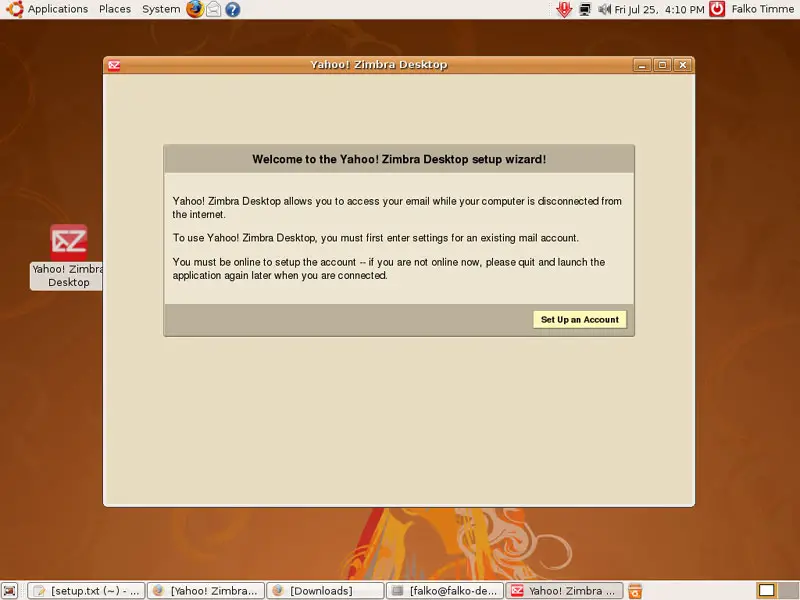This screenshot has height=600, width=800.
Task: Click the paragraph starting "Yahoo! Zimbra Desktop allows"
Action: point(397,208)
